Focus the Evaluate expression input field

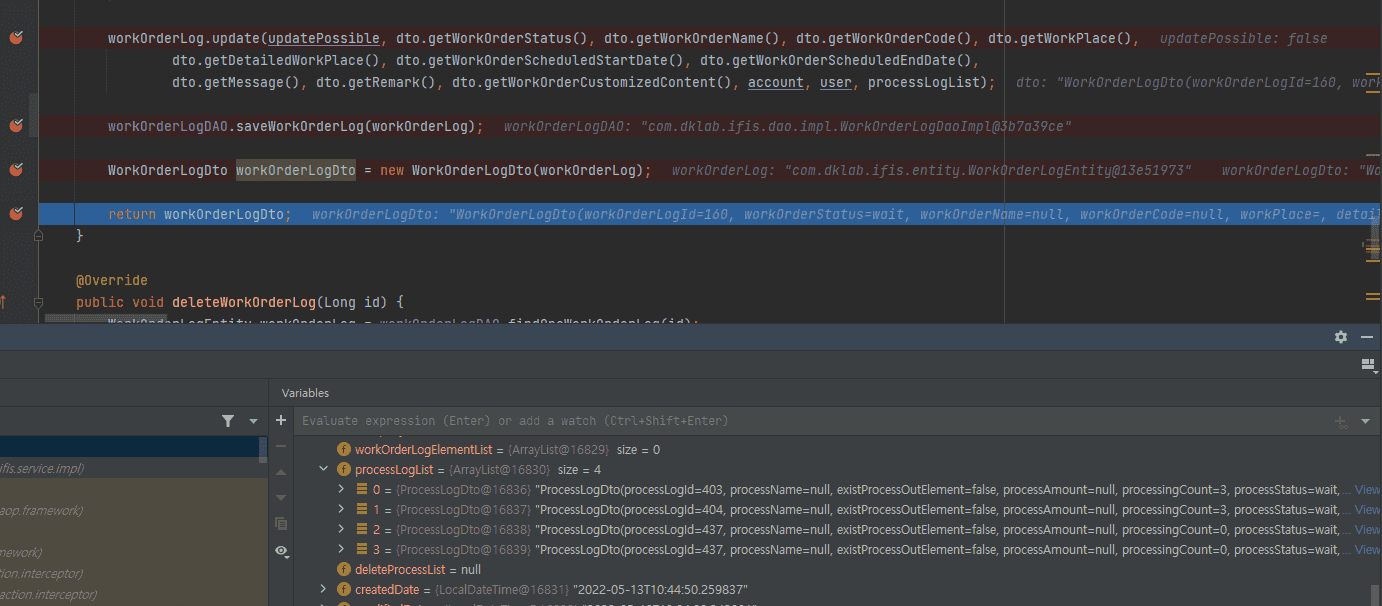(810, 421)
